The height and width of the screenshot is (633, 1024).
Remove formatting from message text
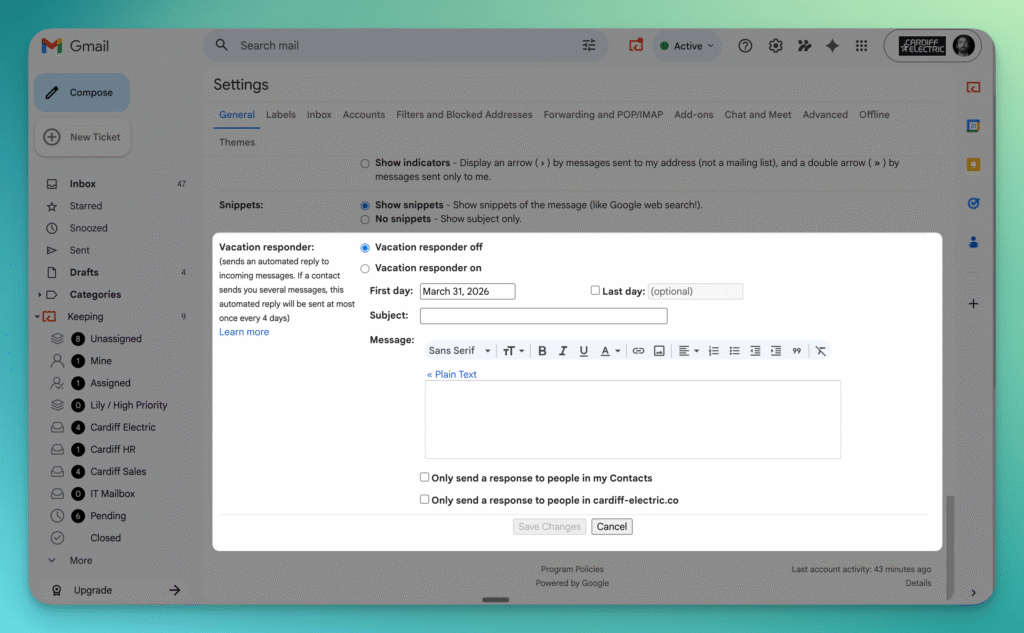[821, 351]
